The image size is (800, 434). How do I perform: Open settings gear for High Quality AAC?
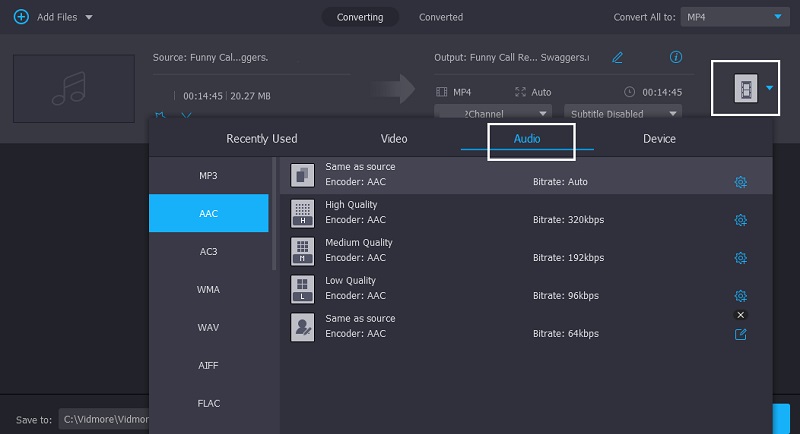pyautogui.click(x=740, y=220)
